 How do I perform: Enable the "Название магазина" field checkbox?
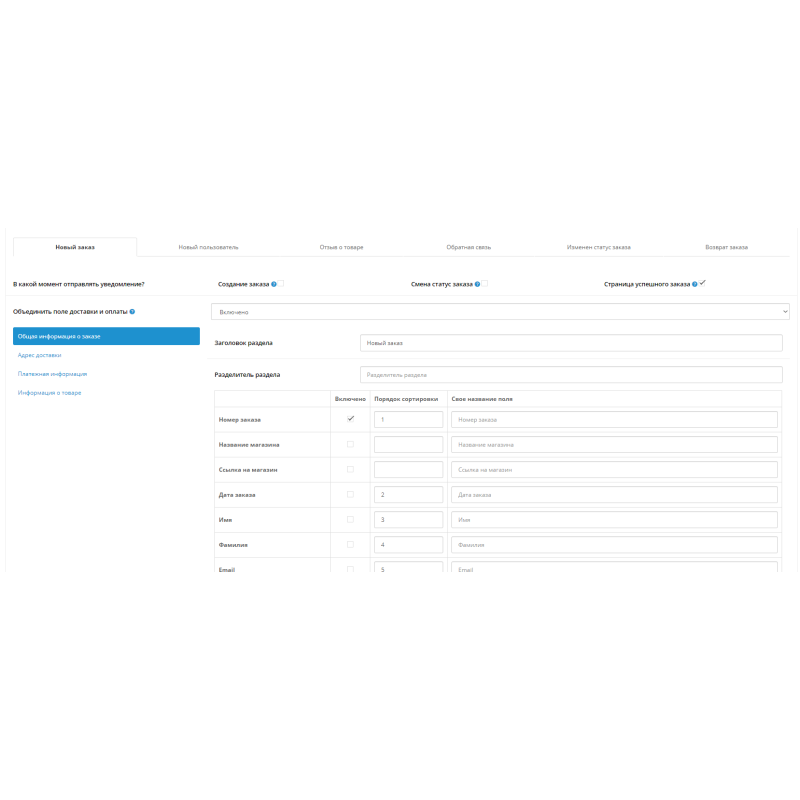click(x=350, y=444)
